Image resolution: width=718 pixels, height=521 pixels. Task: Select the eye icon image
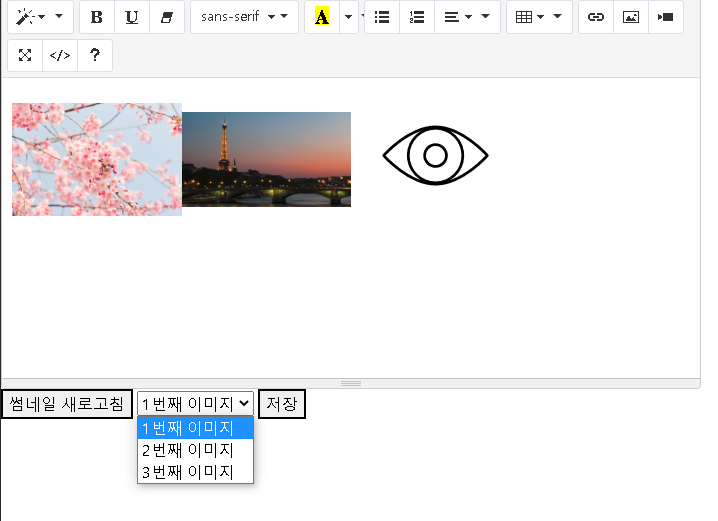(435, 155)
